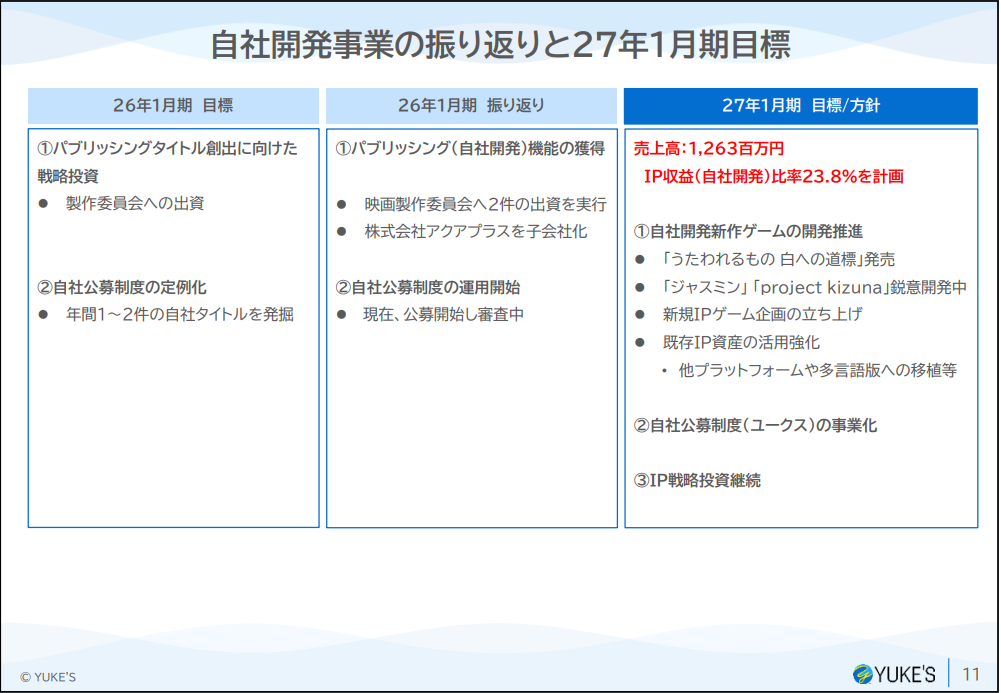Screen dimensions: 1001x693
Task: Click the red IP収益 比率23.8% line
Action: click(773, 177)
